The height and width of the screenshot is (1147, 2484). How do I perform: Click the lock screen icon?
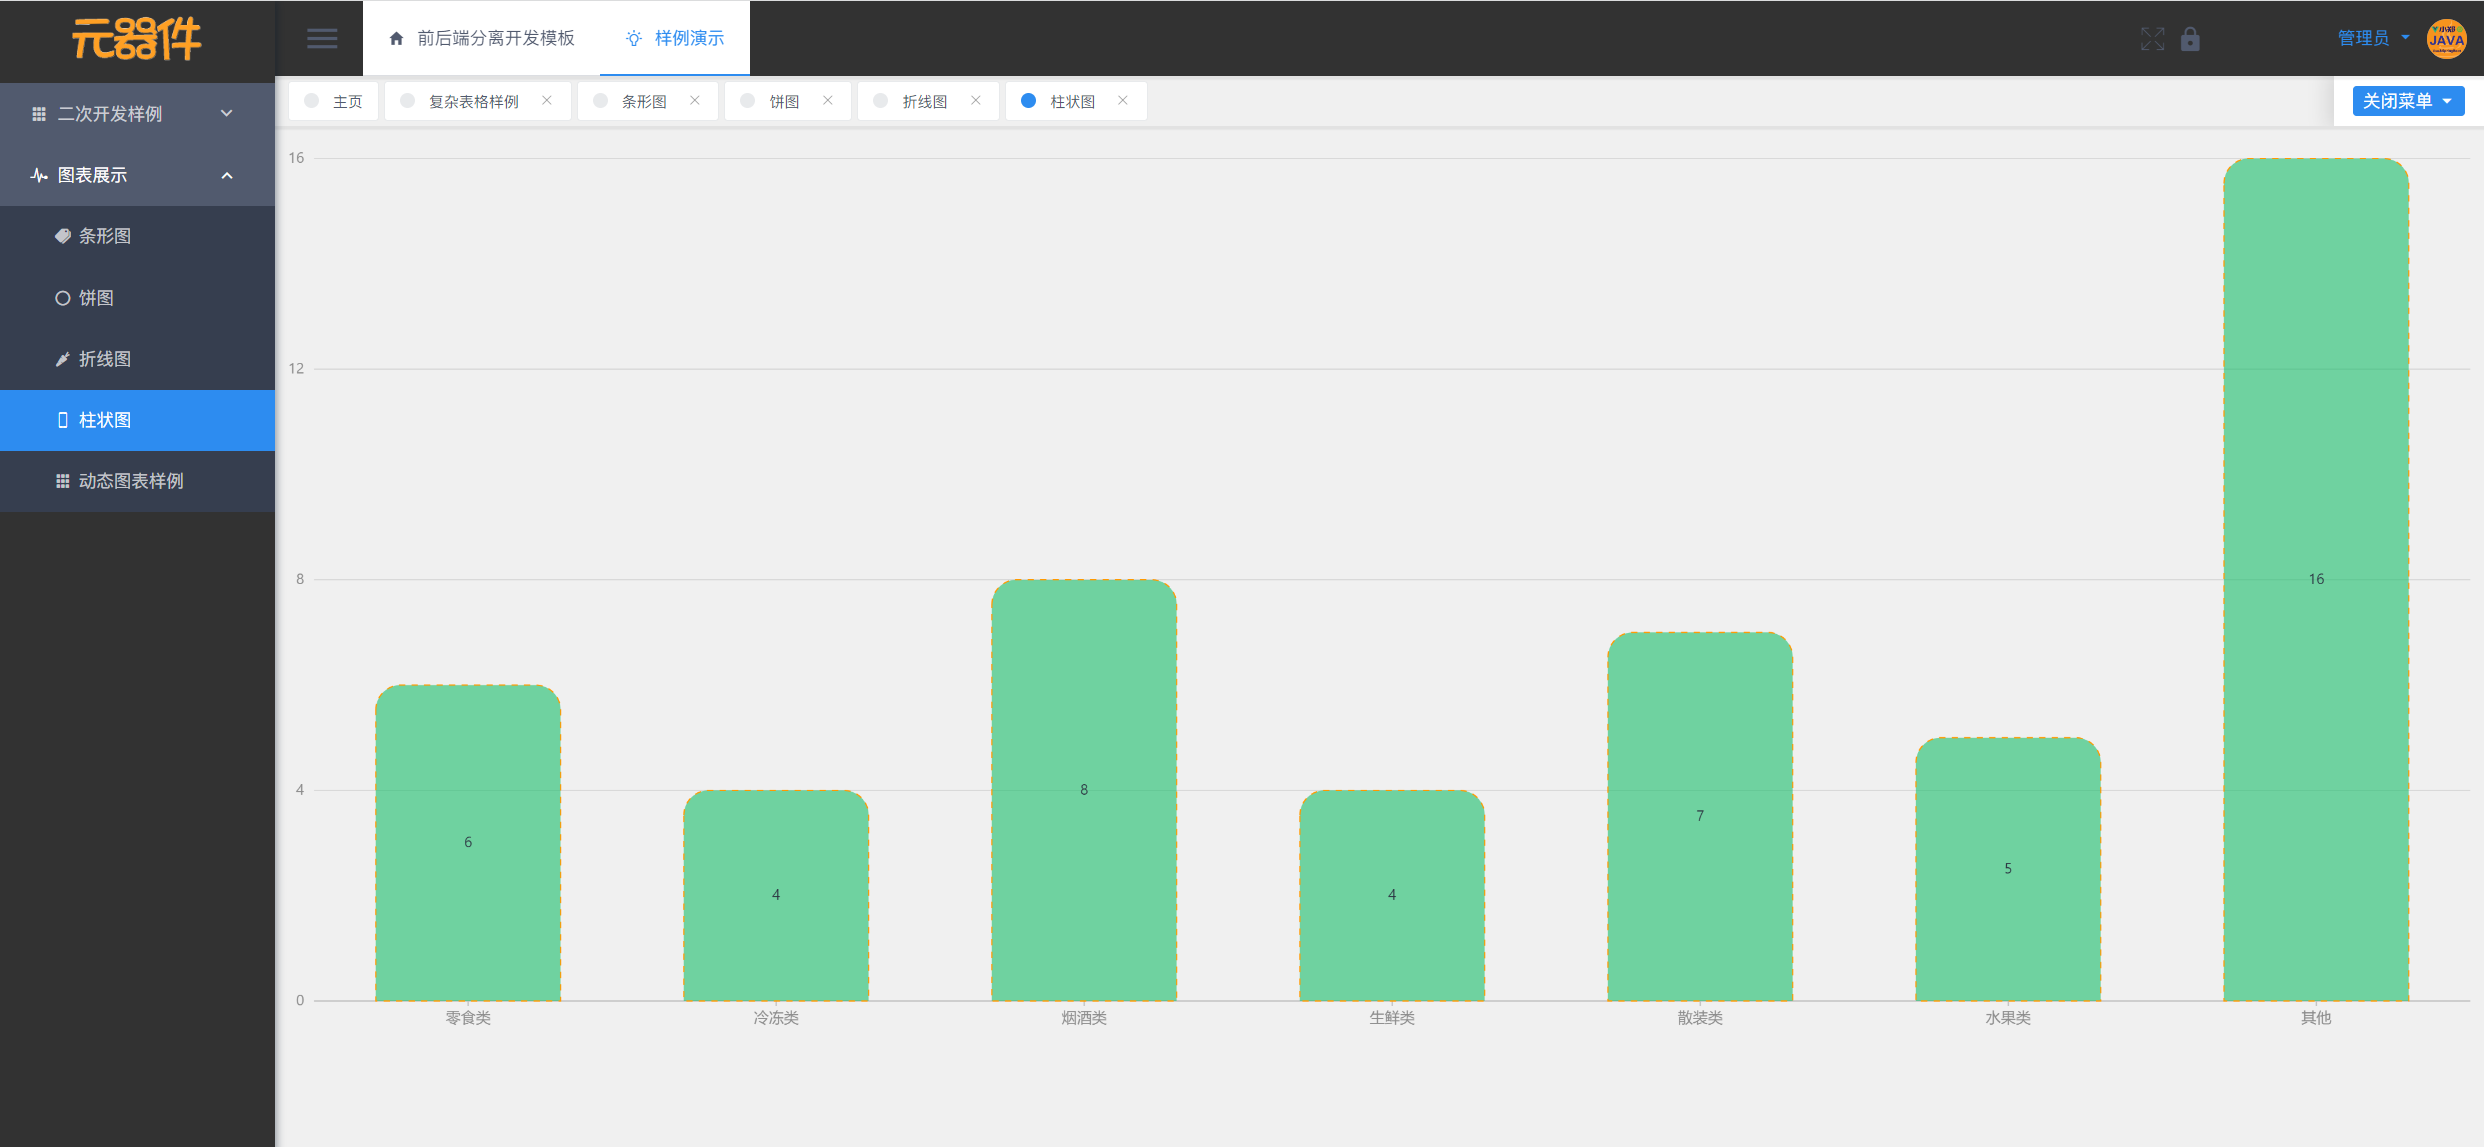(x=2190, y=39)
